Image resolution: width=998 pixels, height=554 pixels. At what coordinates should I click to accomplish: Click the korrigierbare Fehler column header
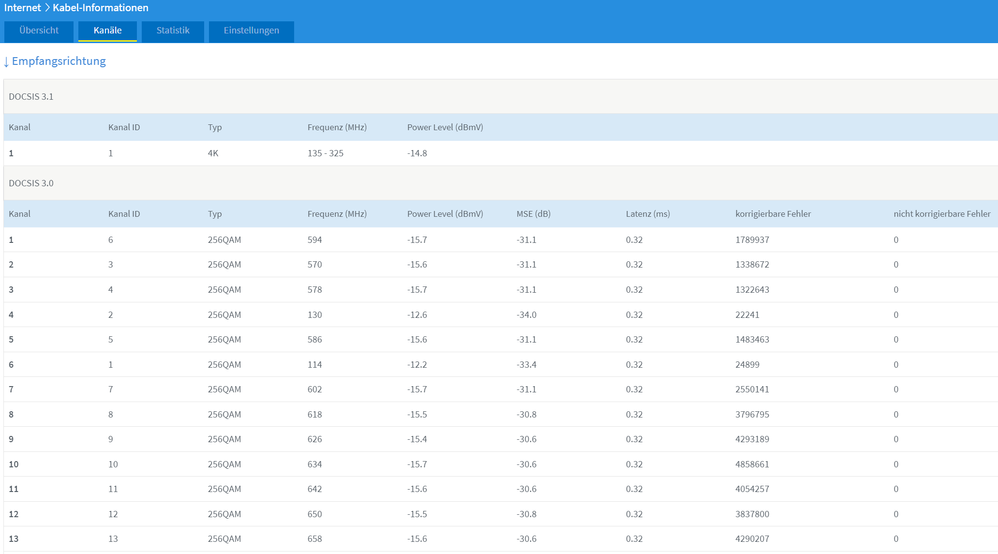(773, 214)
